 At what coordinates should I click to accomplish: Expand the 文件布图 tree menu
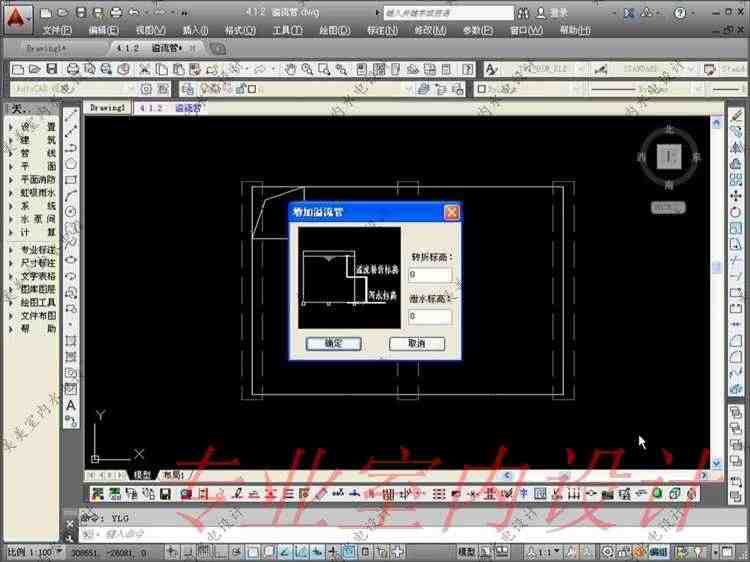coord(32,316)
